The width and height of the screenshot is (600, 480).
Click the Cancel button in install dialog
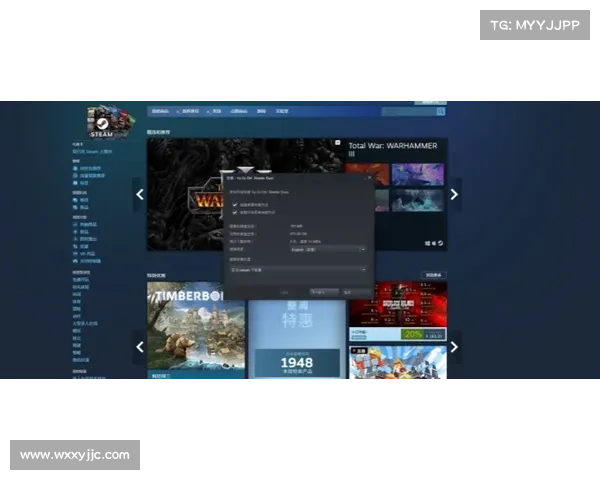click(356, 292)
